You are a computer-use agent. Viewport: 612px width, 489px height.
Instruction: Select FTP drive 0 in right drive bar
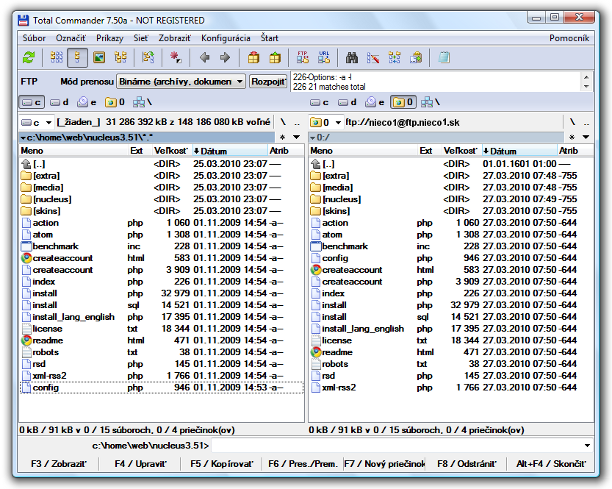pyautogui.click(x=403, y=102)
